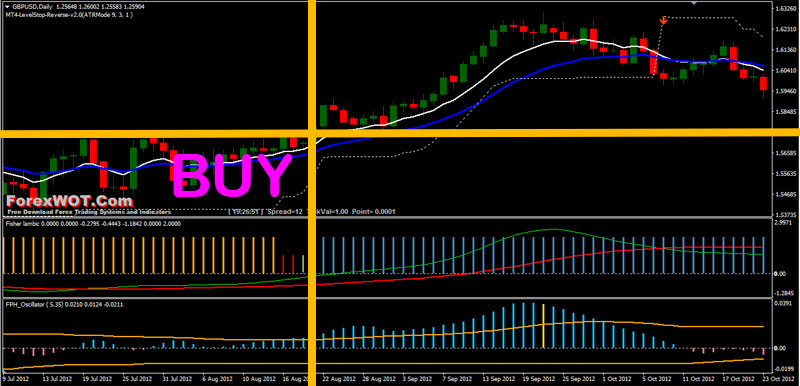Viewport: 800px width, 386px height.
Task: Click the Spread=12 status text
Action: click(x=285, y=211)
